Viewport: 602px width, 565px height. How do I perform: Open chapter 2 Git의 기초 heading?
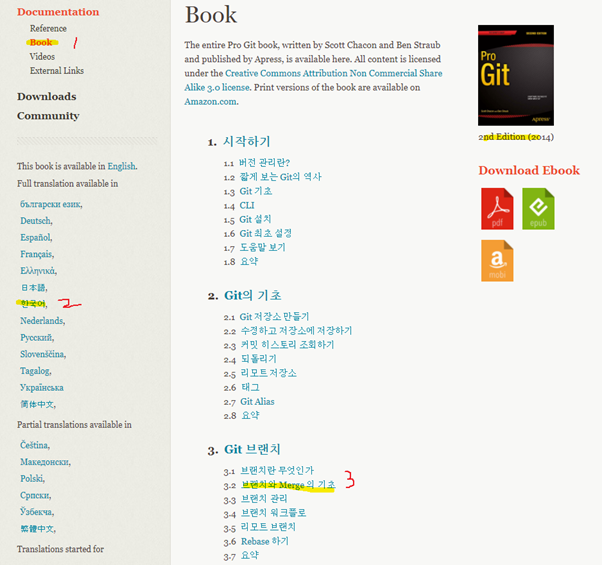[x=253, y=296]
